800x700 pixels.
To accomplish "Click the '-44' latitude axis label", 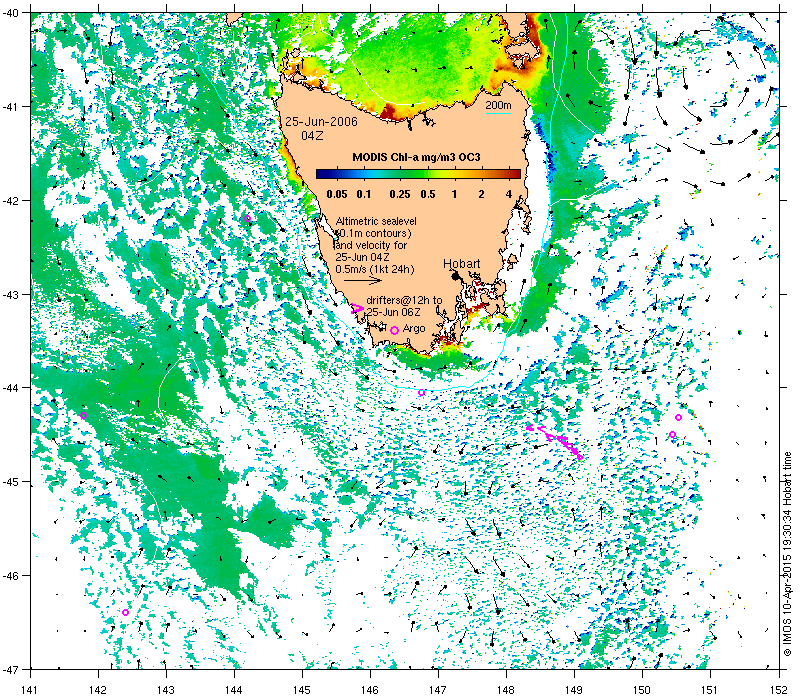I will click(x=9, y=388).
